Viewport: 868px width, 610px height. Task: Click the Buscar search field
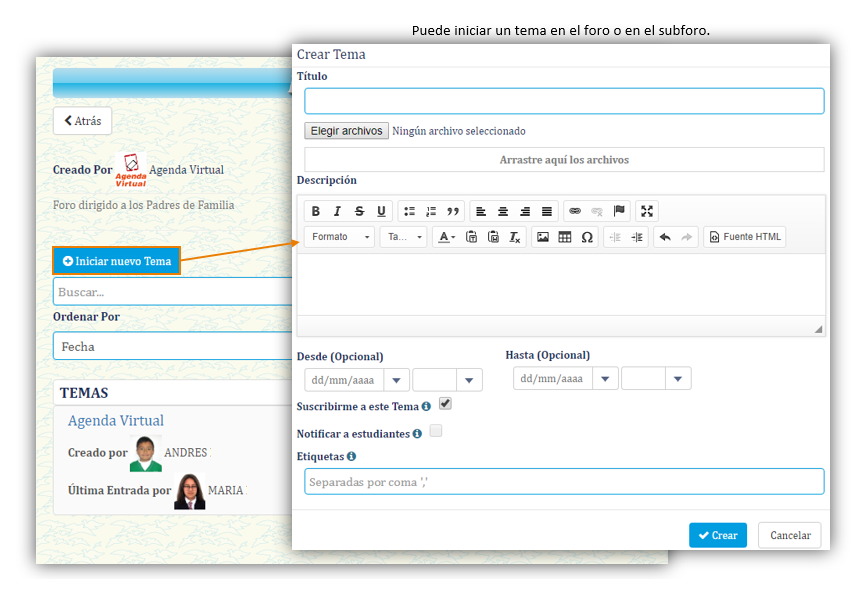click(173, 292)
